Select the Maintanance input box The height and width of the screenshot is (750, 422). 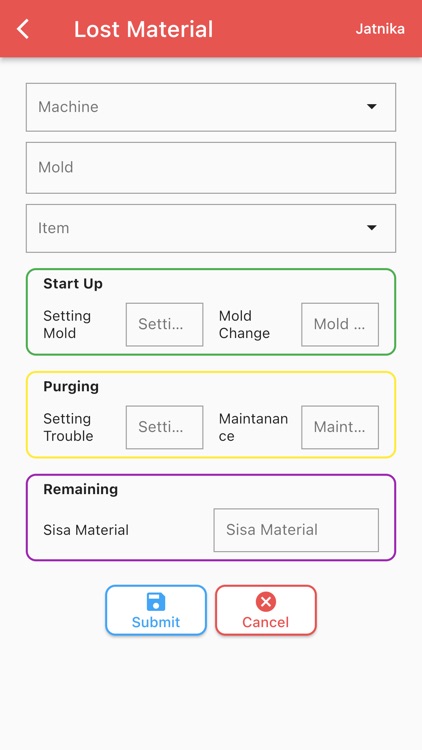tap(340, 427)
